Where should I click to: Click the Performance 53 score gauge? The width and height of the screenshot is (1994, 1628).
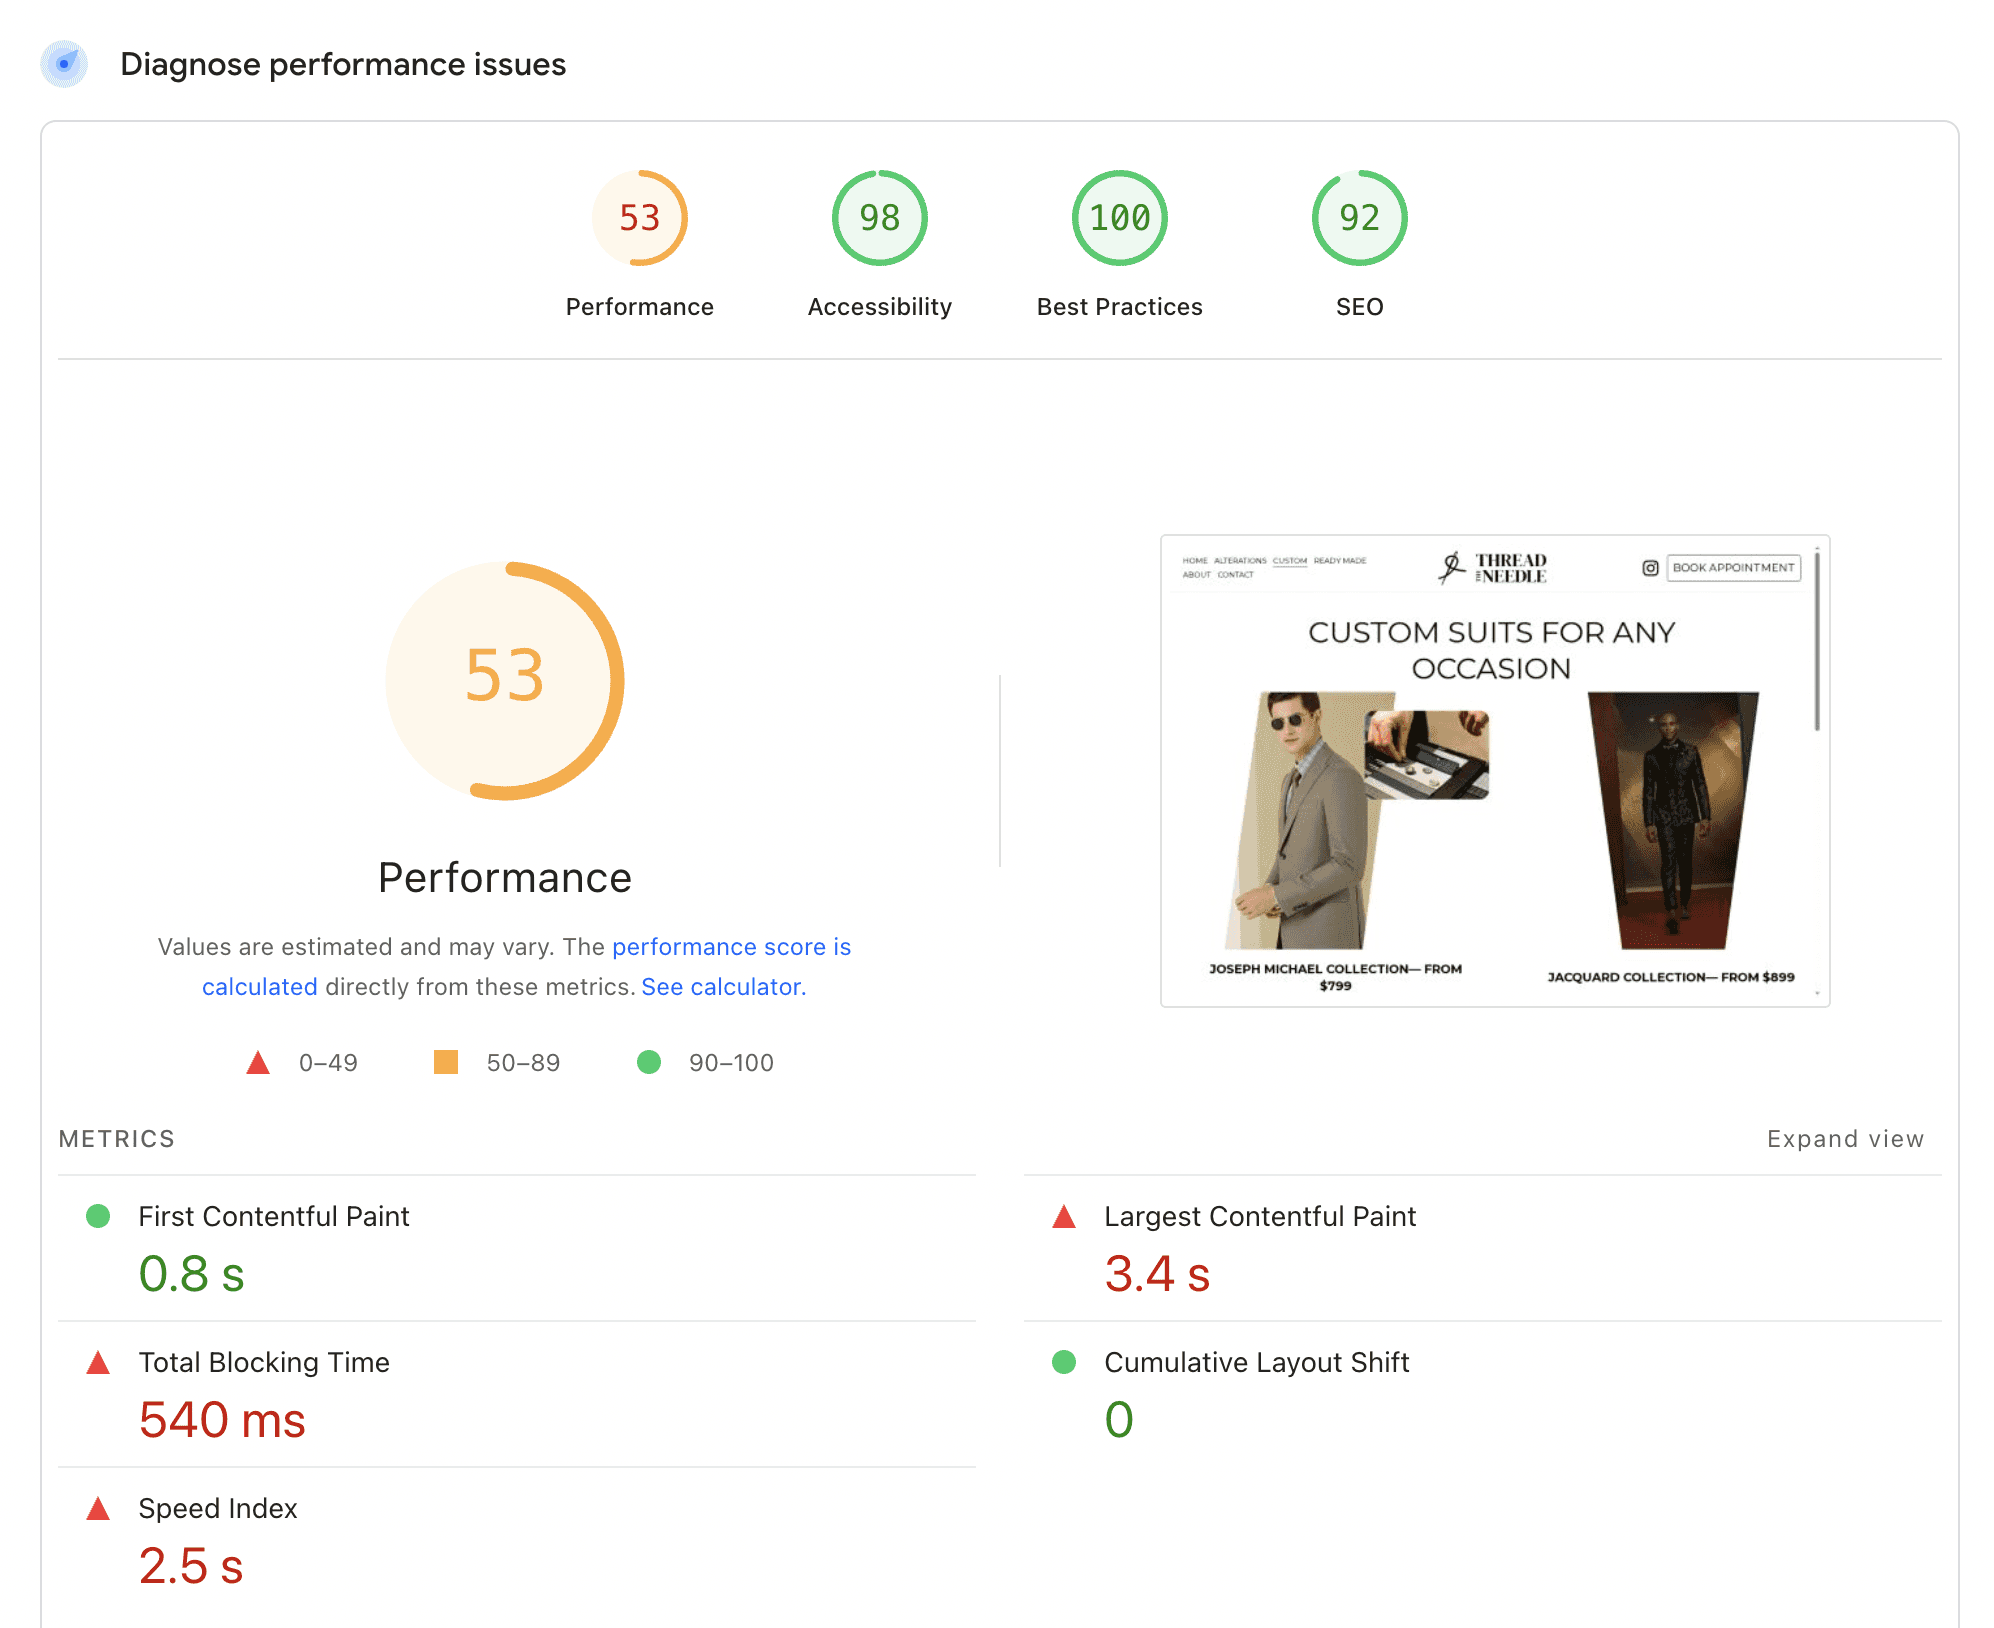point(639,218)
